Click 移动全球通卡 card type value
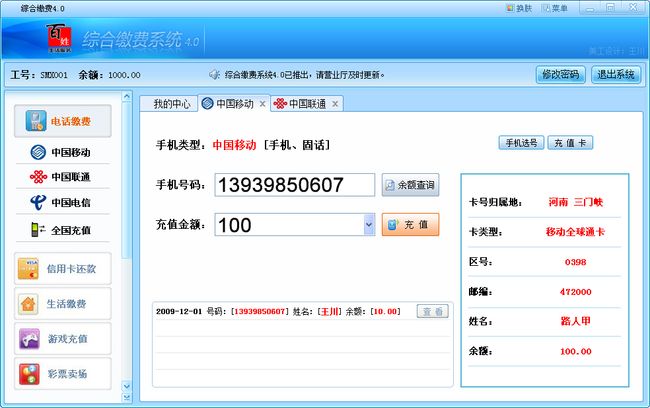The height and width of the screenshot is (408, 650). 575,232
